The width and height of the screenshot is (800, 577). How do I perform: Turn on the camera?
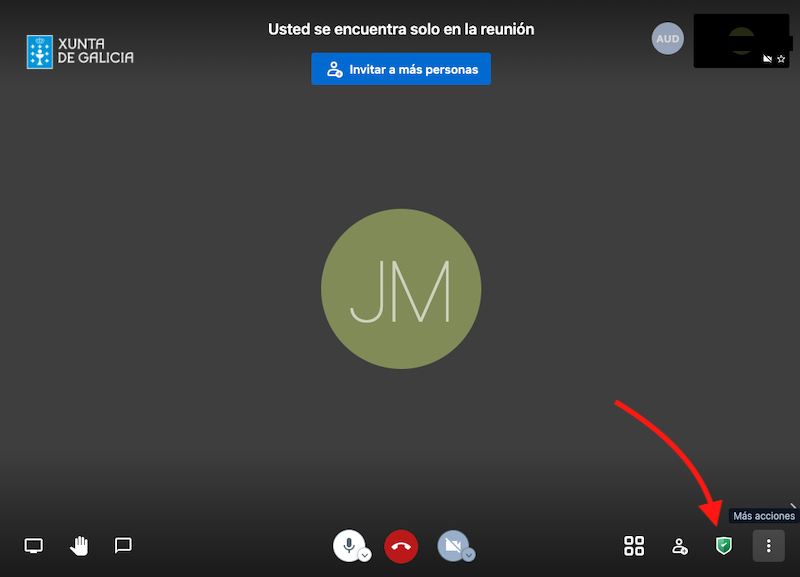click(x=452, y=545)
